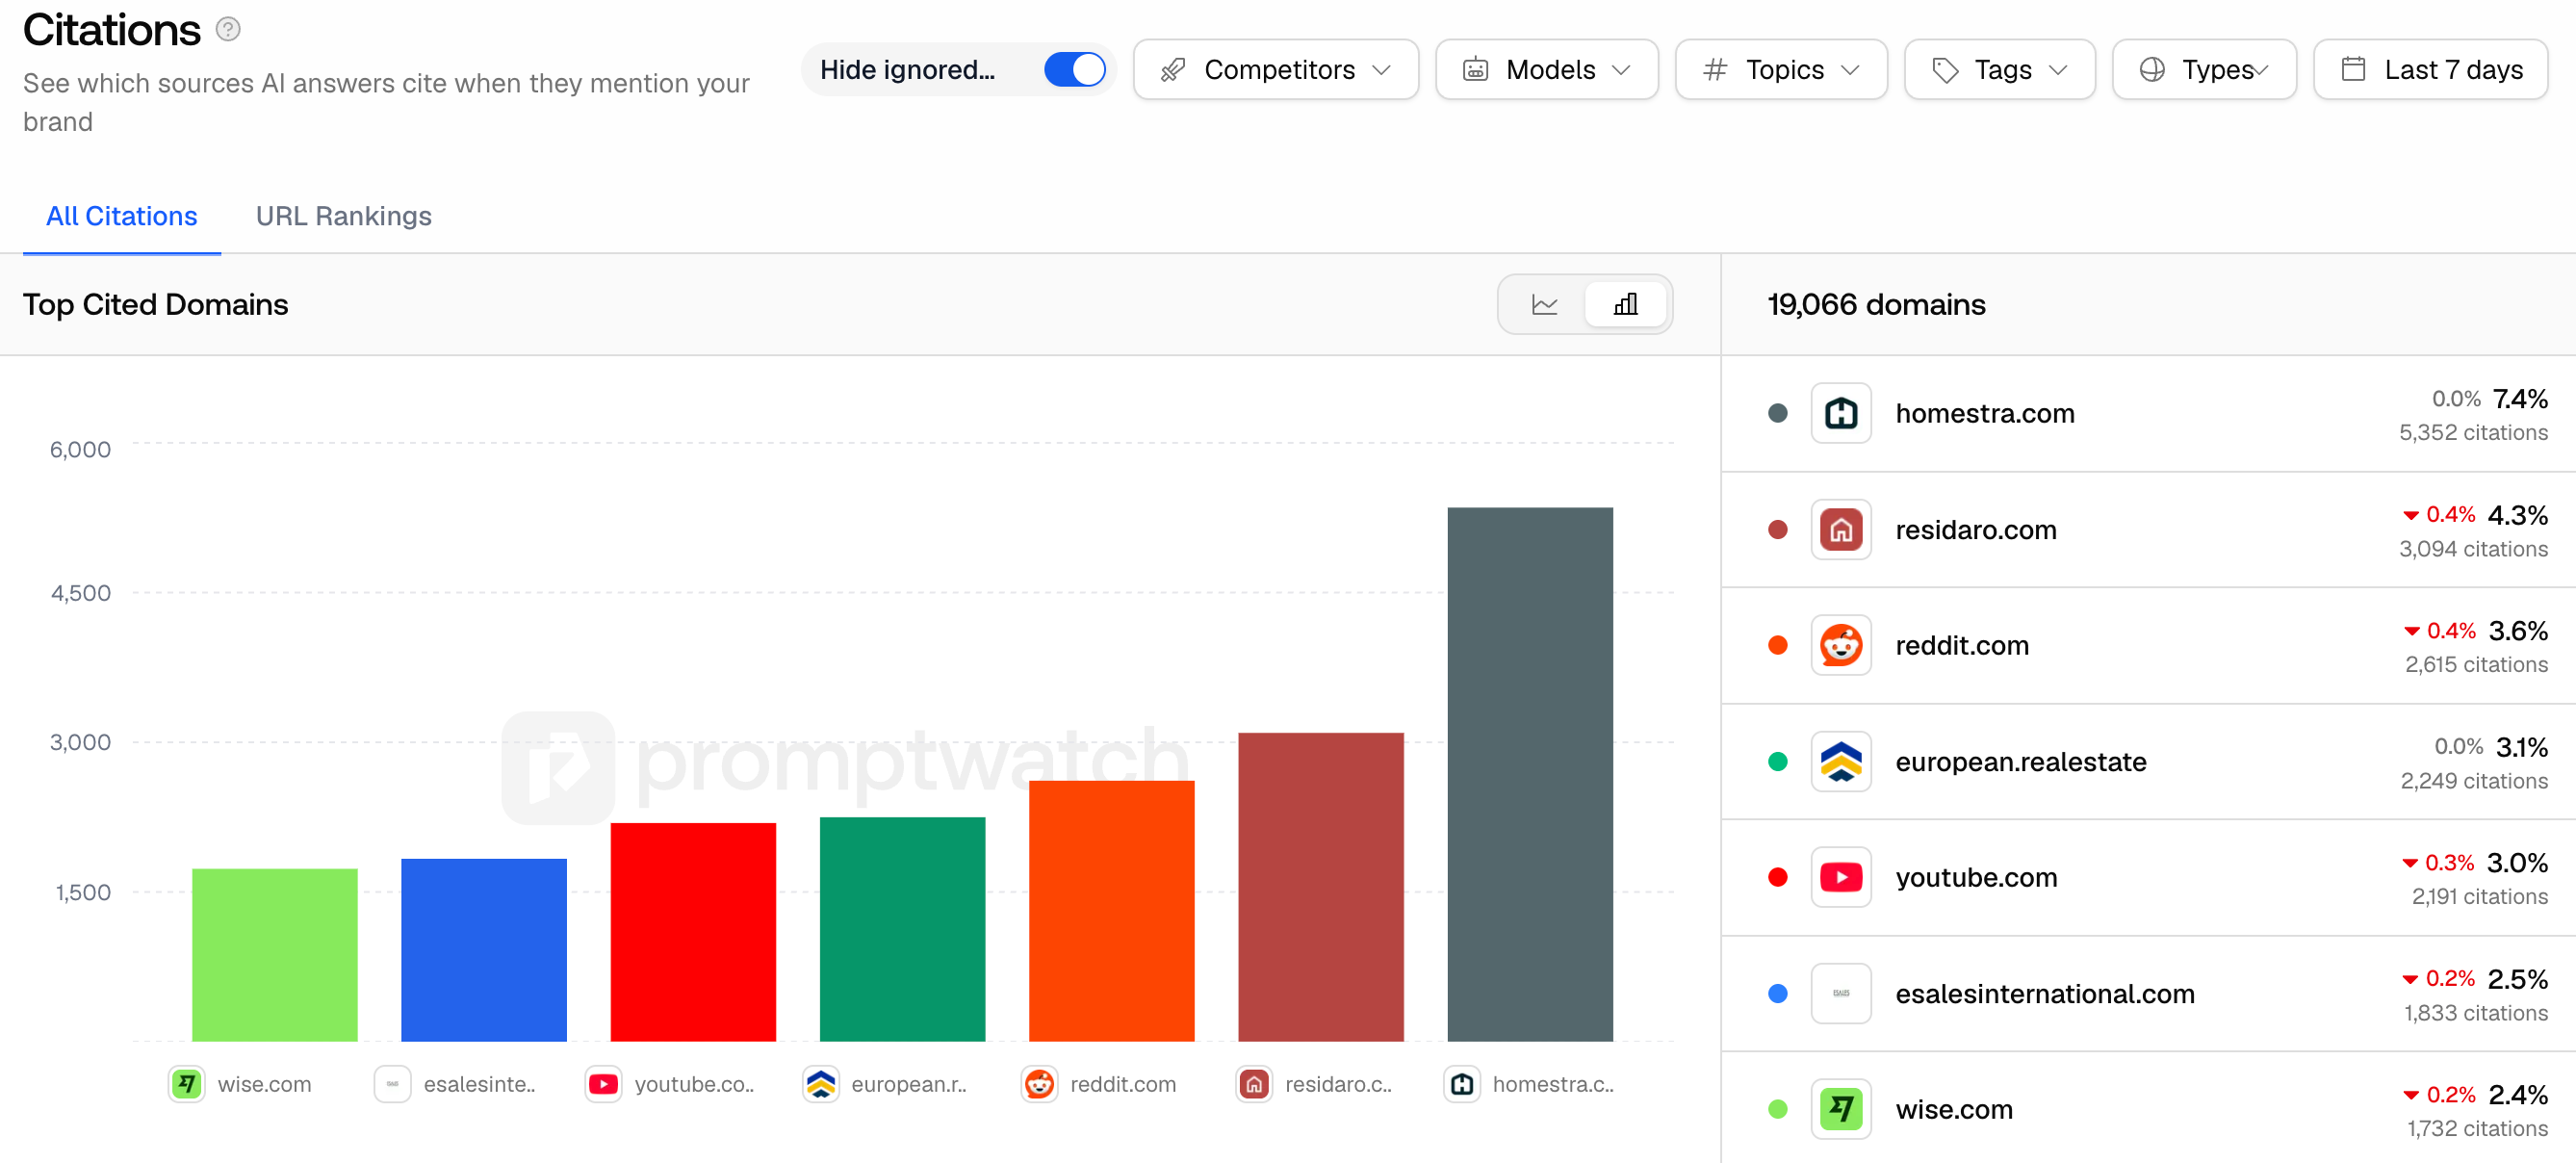Click the wise.com light green bar

pyautogui.click(x=274, y=954)
